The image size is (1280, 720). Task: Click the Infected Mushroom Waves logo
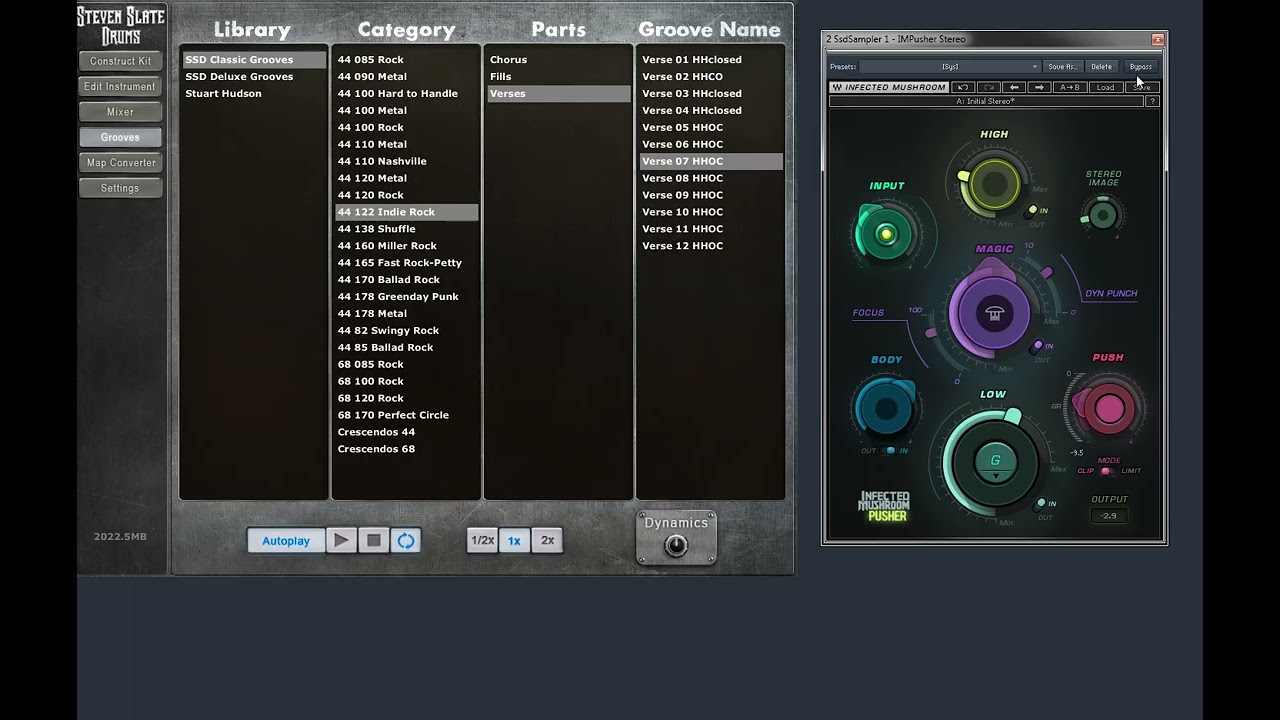point(889,87)
